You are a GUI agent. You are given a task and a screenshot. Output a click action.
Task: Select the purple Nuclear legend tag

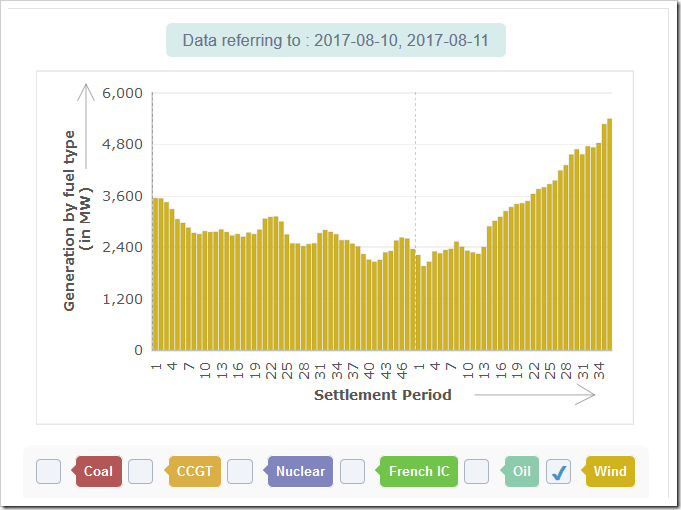pos(300,472)
